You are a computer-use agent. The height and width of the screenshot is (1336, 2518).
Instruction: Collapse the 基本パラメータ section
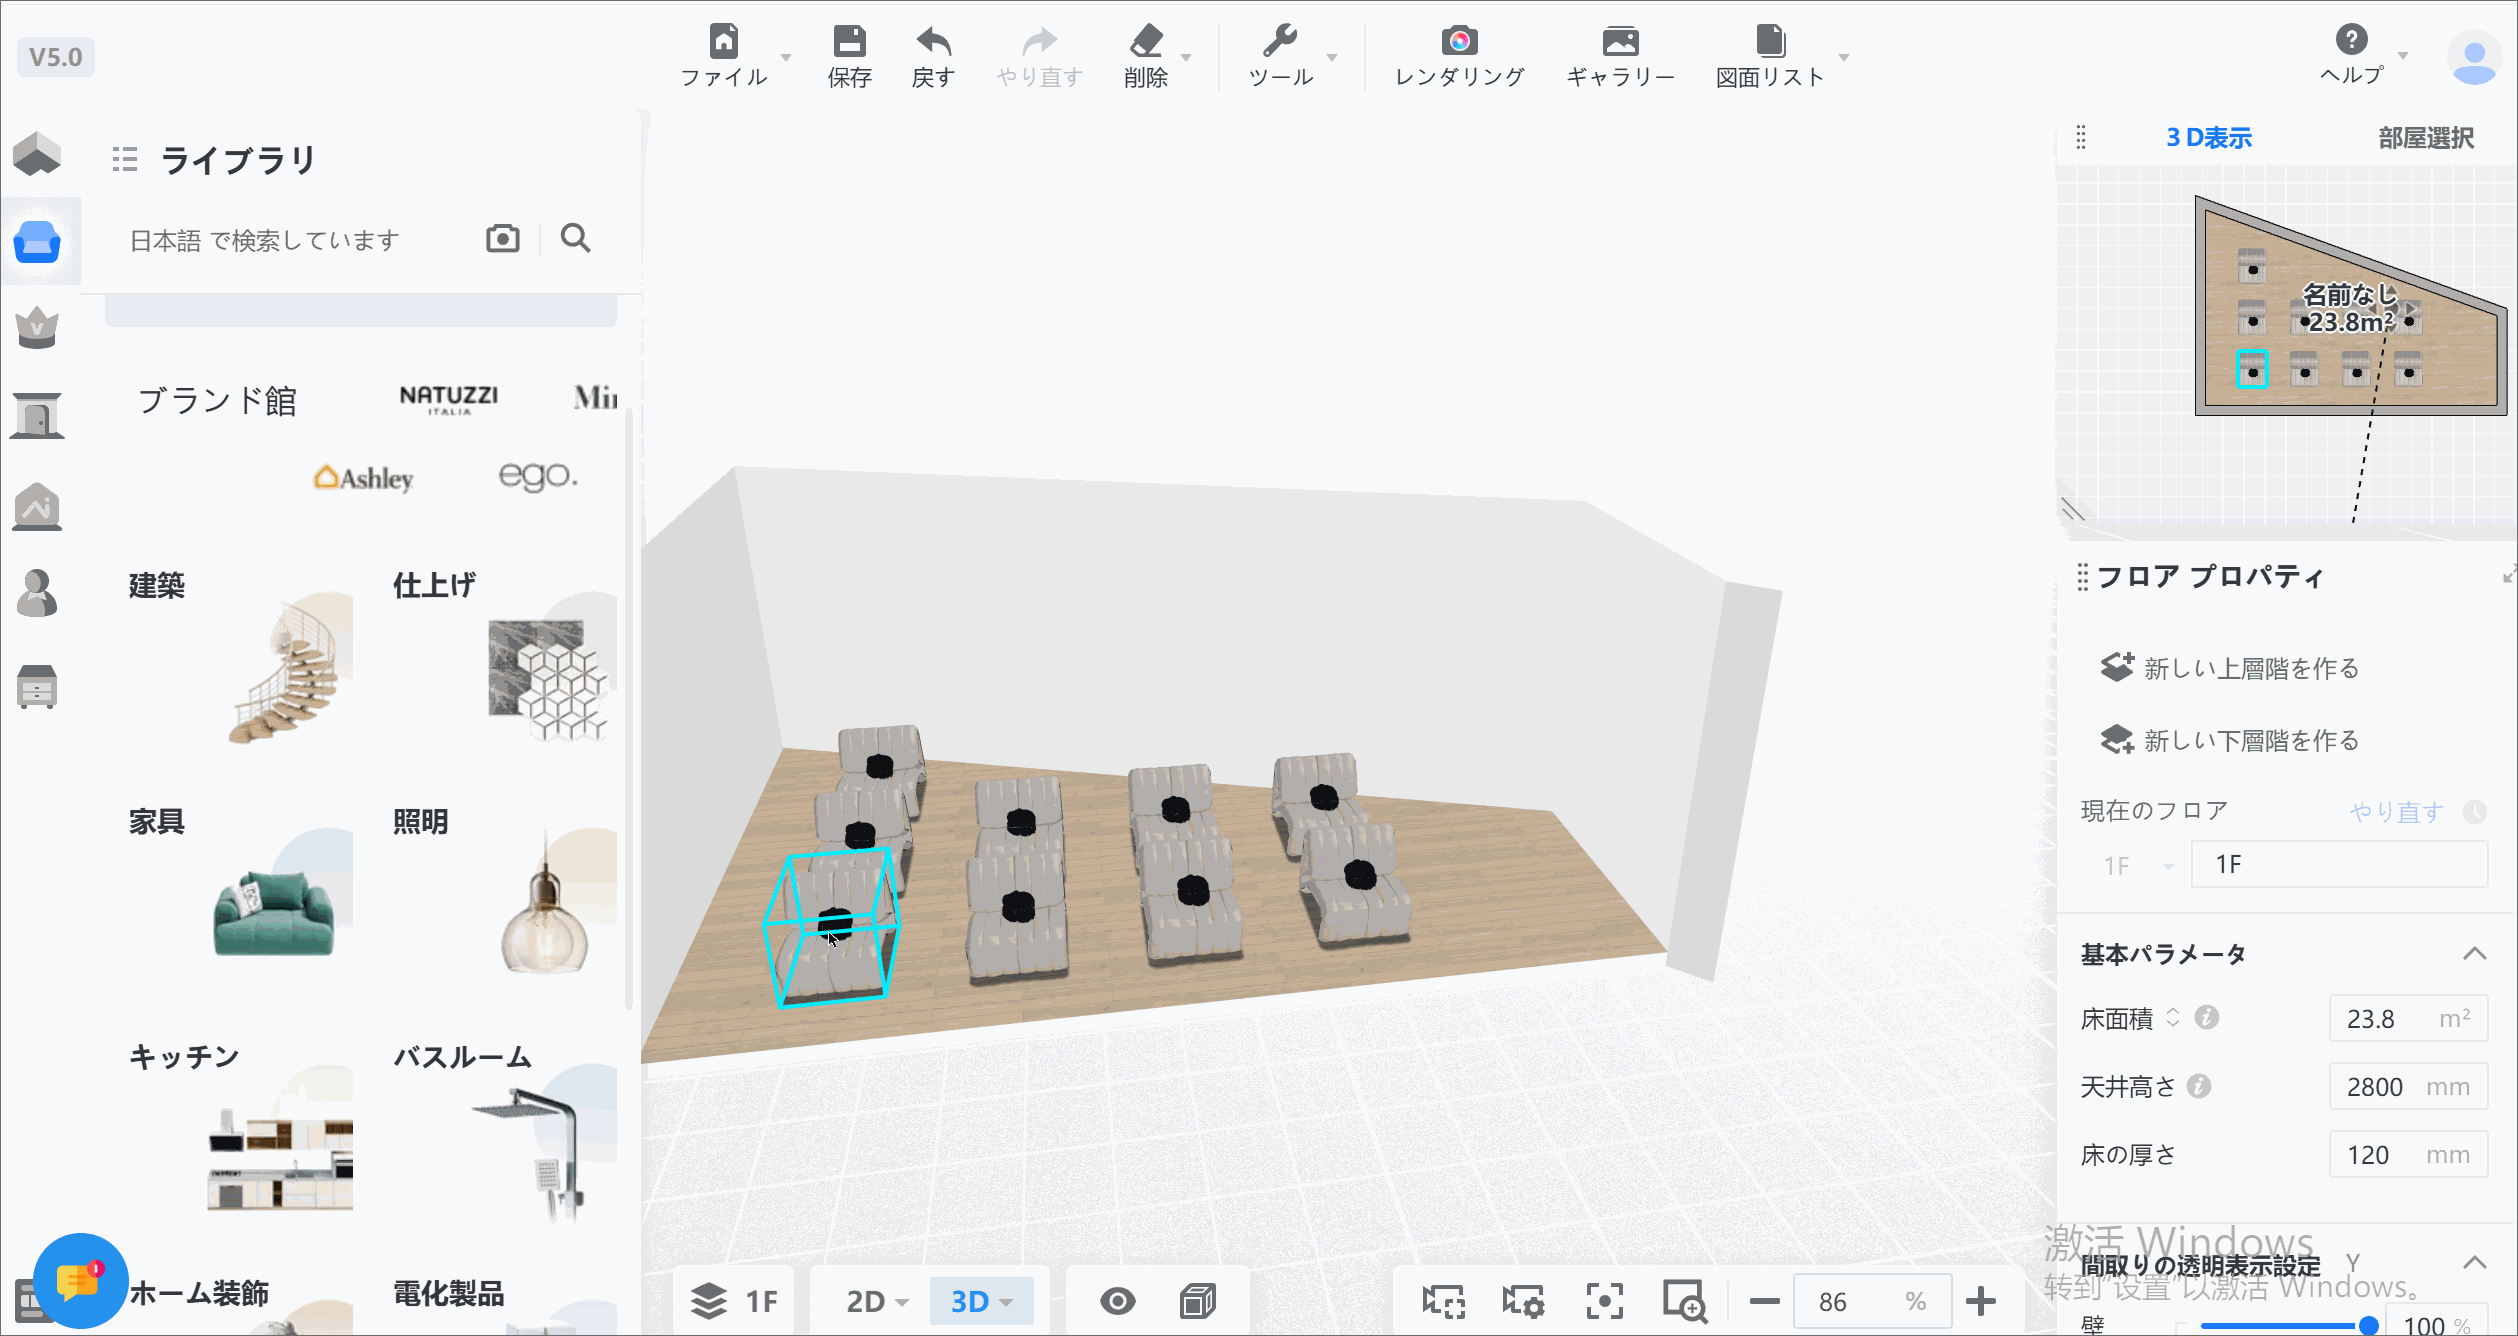tap(2474, 953)
